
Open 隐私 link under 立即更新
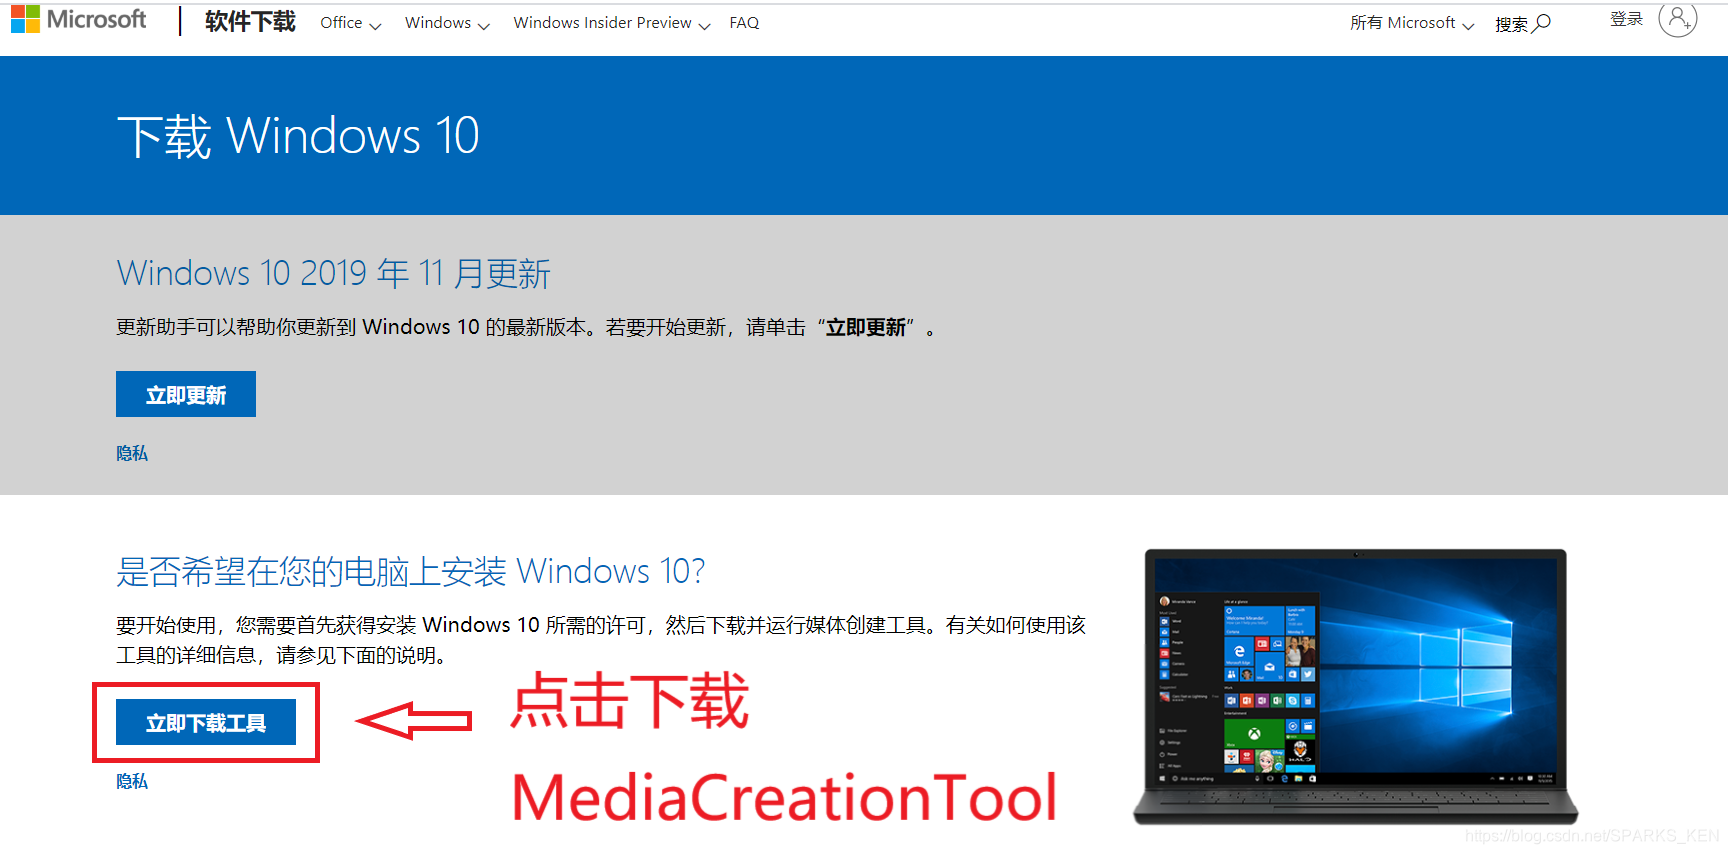[x=132, y=453]
